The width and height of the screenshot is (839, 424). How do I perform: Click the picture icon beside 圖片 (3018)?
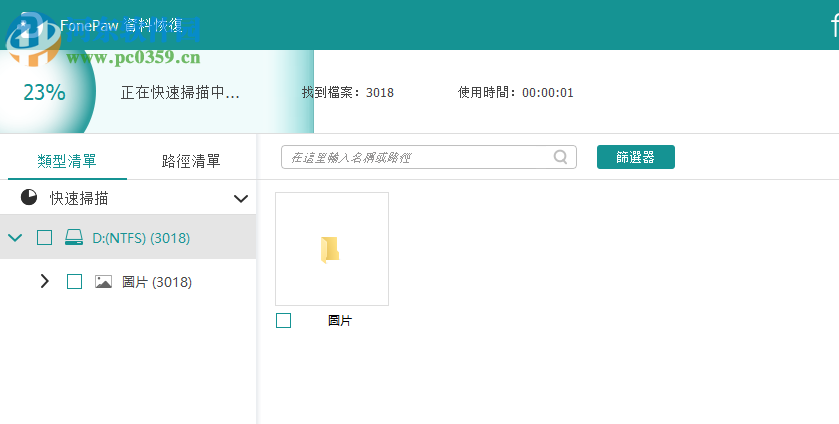coord(103,282)
